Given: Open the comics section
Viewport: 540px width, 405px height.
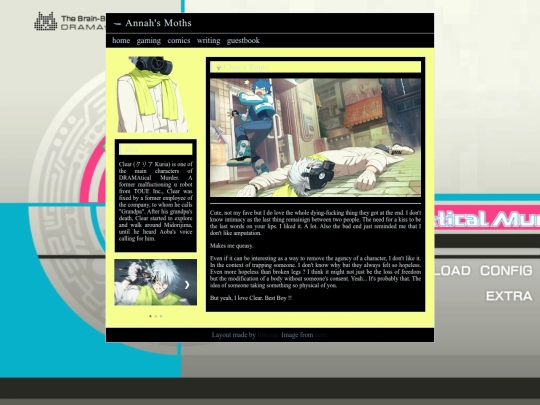Looking at the screenshot, I should (x=179, y=40).
